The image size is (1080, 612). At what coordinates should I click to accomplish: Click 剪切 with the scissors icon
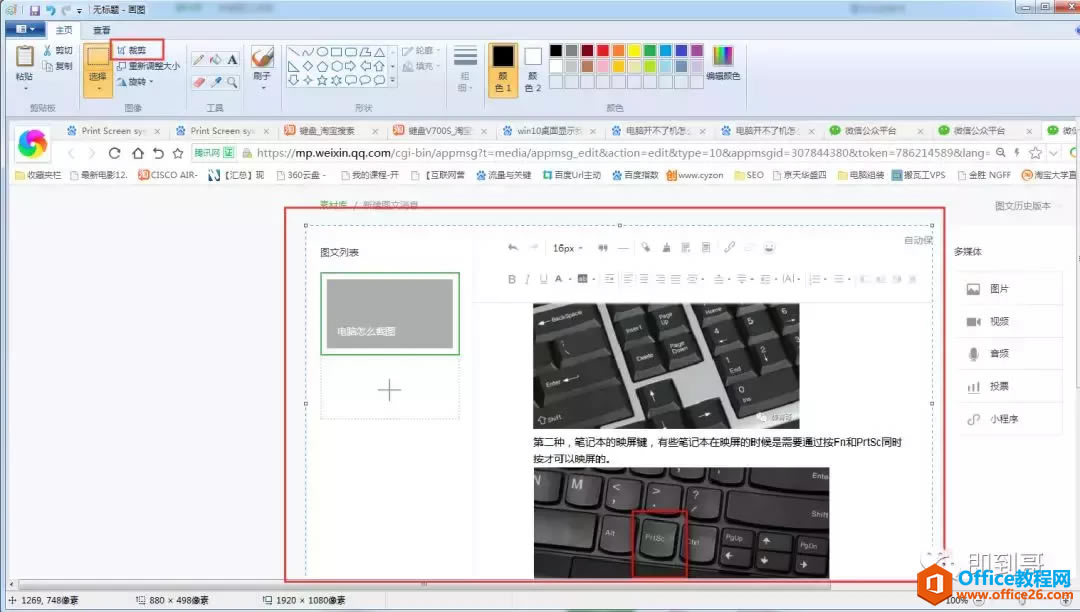57,50
